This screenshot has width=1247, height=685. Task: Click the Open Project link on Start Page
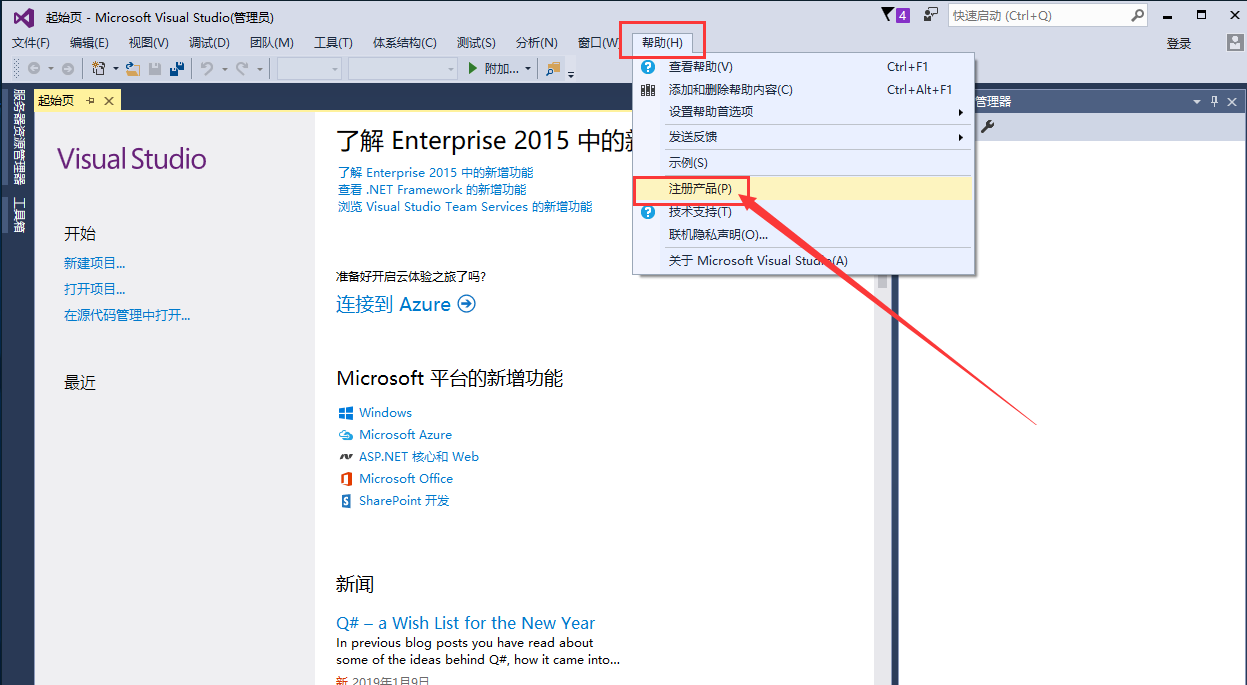tap(95, 289)
